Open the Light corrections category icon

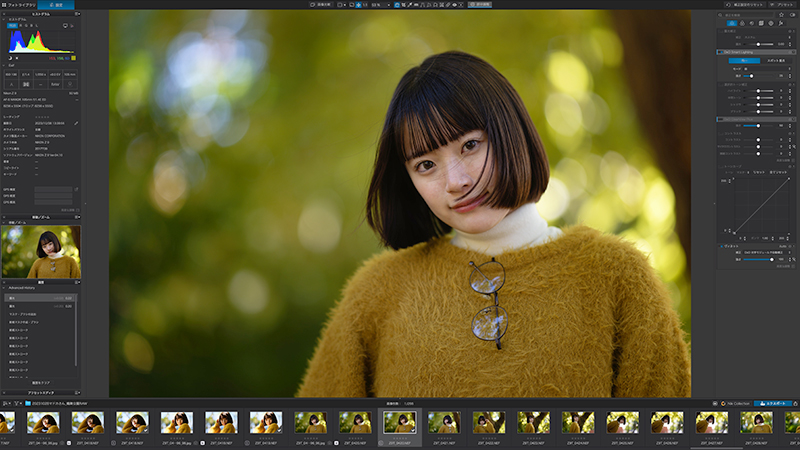[732, 23]
